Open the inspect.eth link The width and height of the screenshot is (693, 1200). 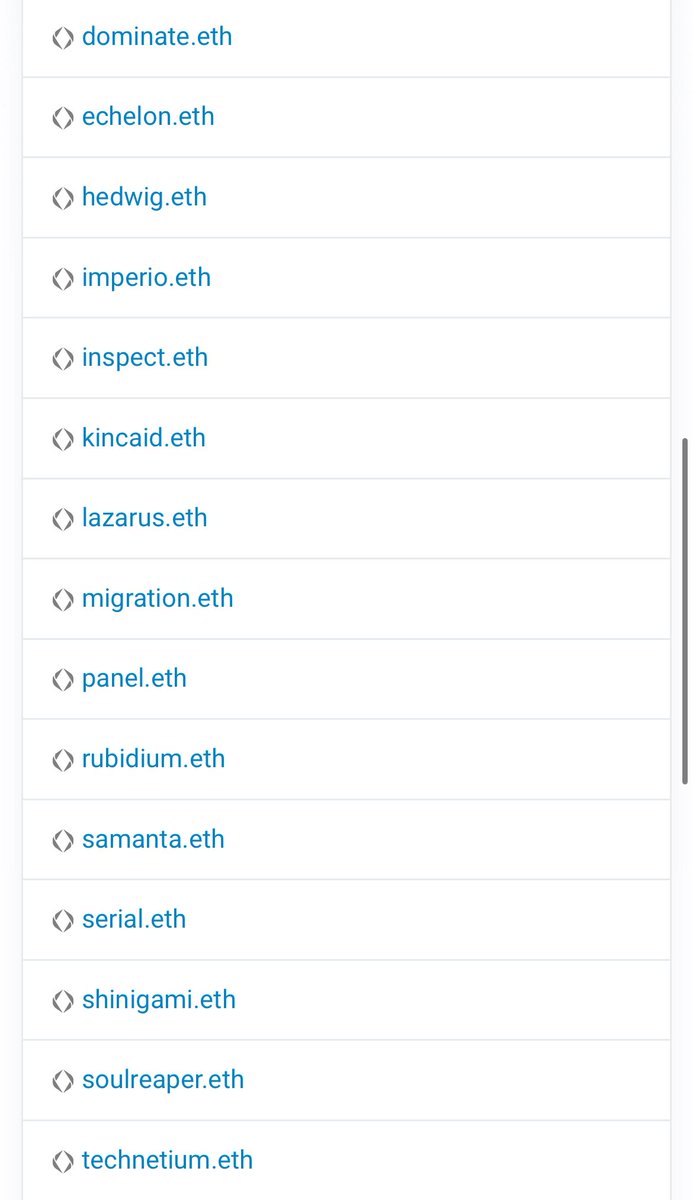click(145, 357)
